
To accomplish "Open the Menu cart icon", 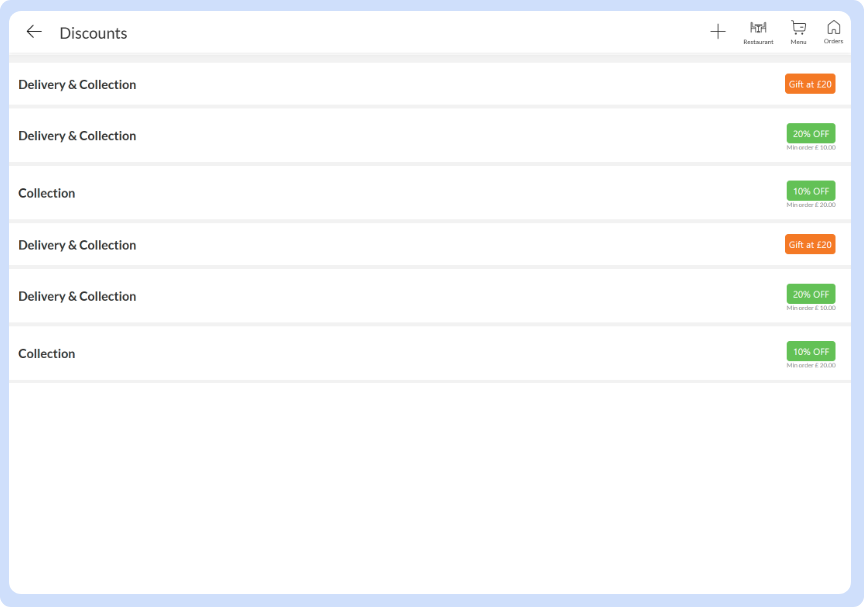I will click(798, 32).
